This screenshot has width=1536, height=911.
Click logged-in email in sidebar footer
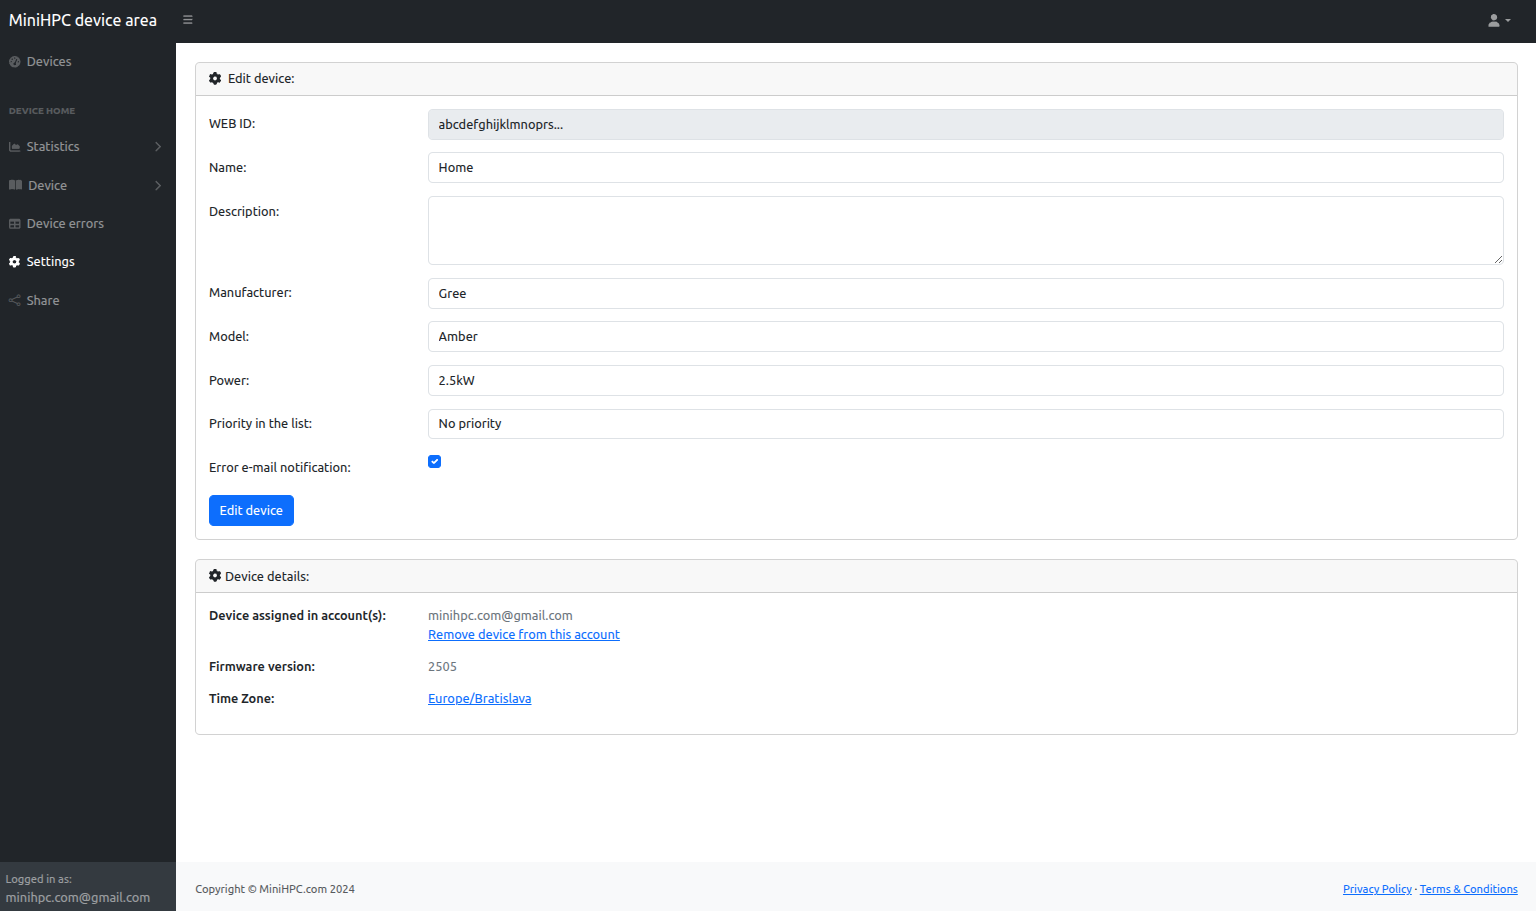[78, 898]
